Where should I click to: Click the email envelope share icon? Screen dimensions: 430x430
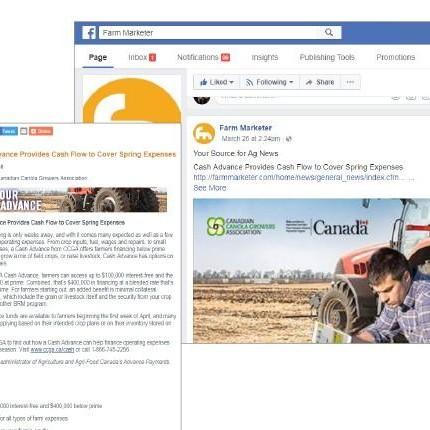pos(24,131)
